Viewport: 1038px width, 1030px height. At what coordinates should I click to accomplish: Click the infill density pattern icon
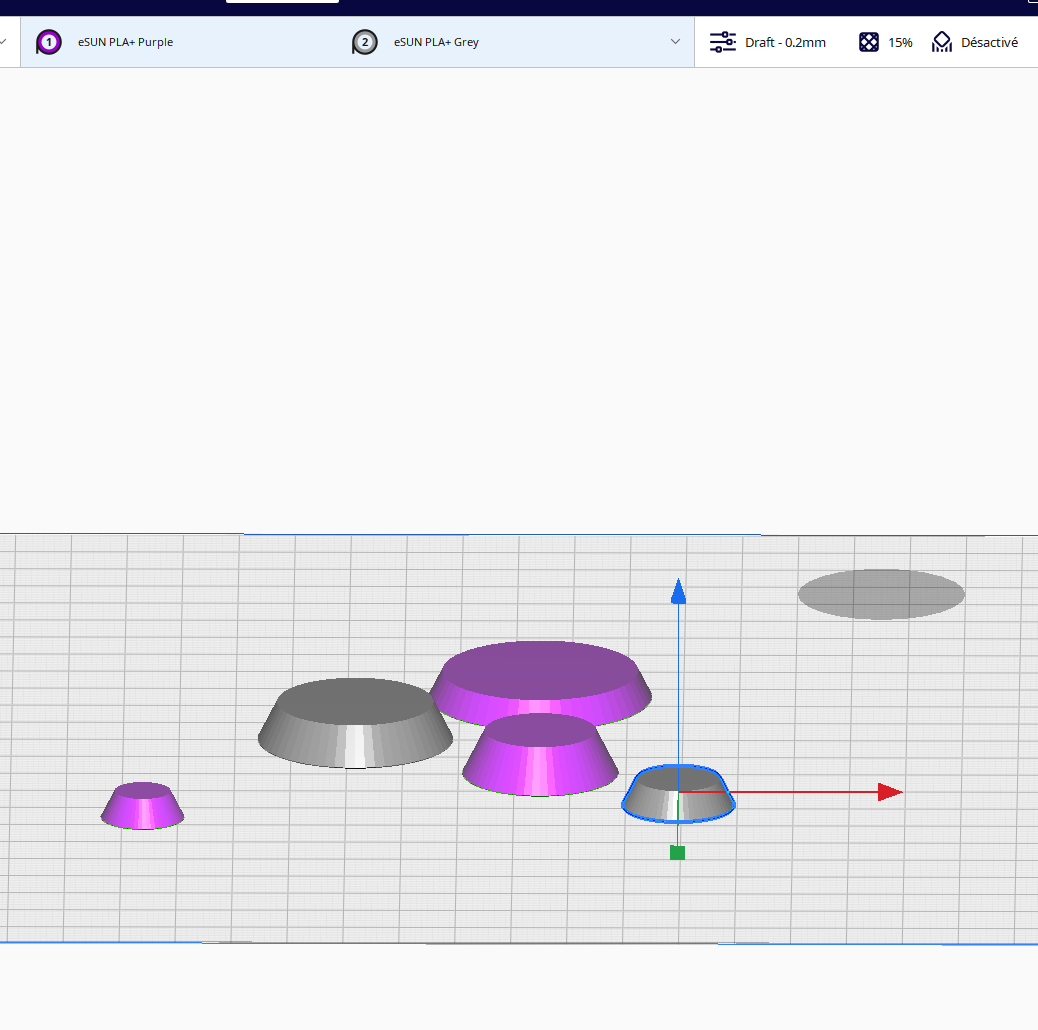[x=869, y=42]
